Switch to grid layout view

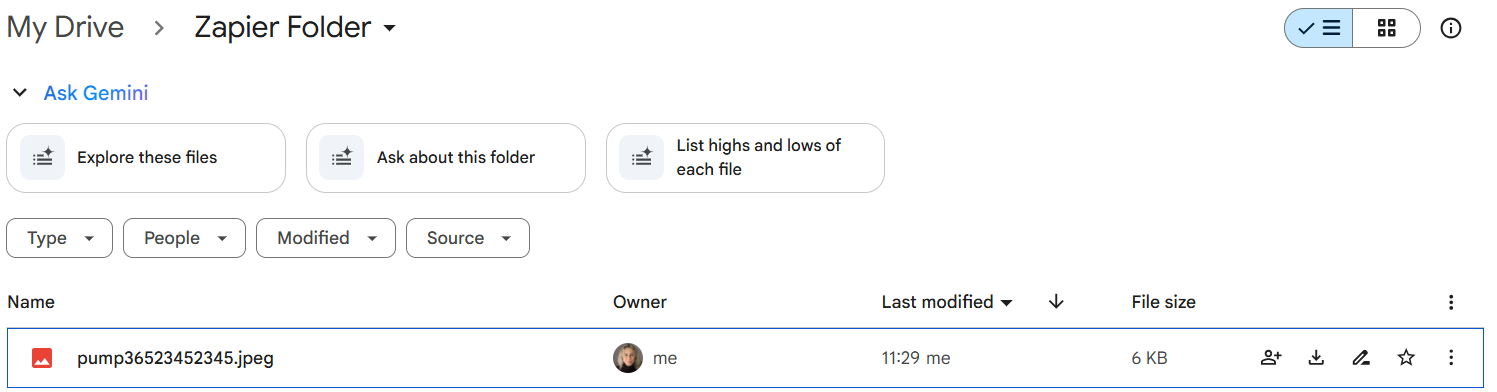(1386, 28)
